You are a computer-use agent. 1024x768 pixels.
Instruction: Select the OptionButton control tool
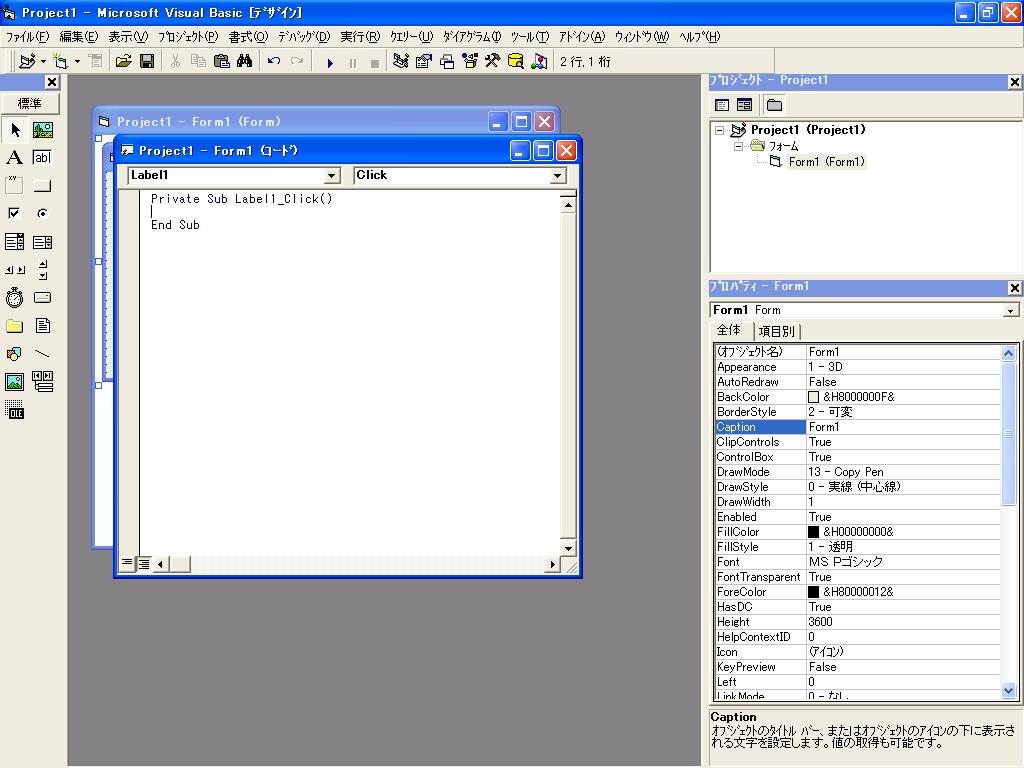coord(42,214)
